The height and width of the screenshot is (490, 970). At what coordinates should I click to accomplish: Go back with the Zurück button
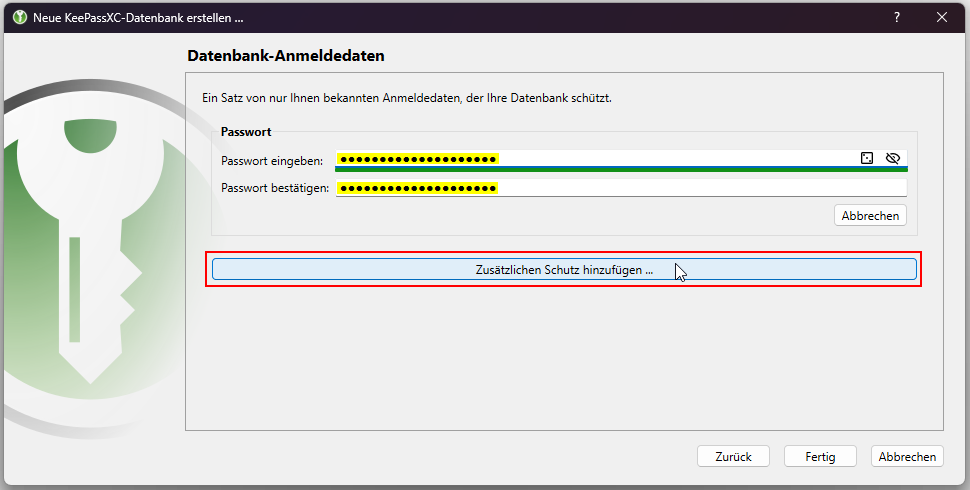[x=734, y=457]
